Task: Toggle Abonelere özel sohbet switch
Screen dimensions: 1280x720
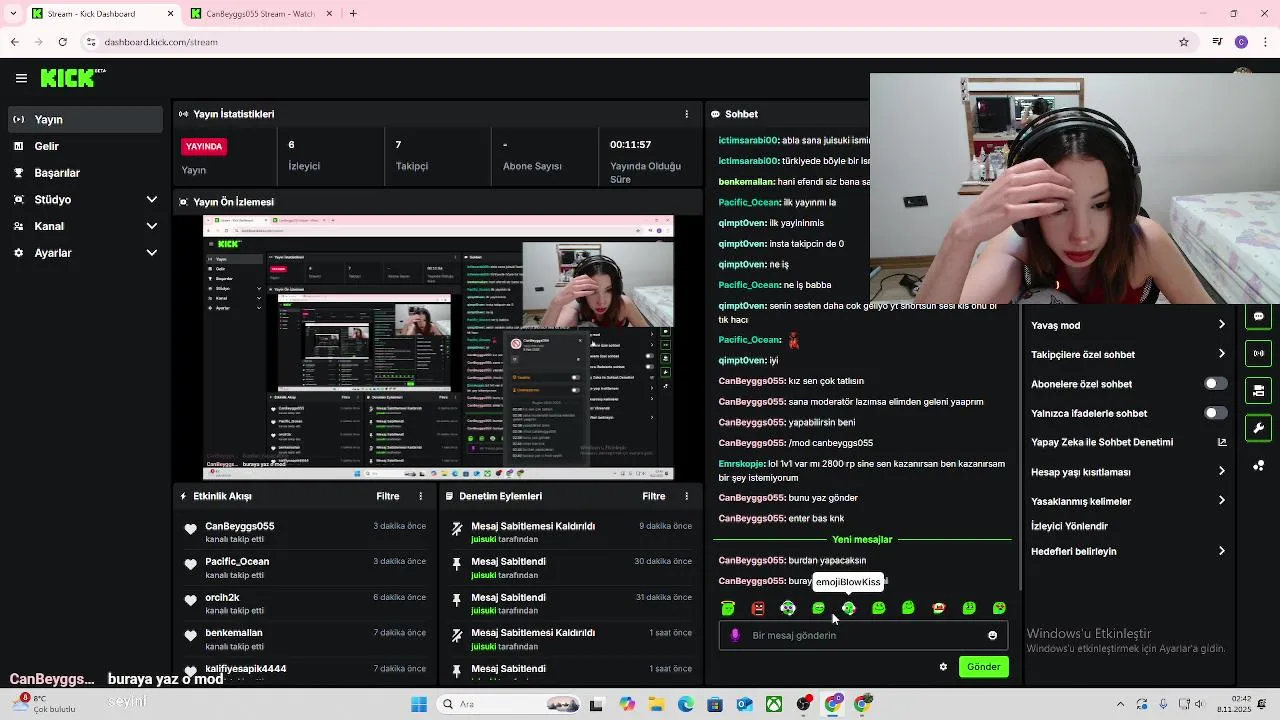Action: tap(1215, 384)
